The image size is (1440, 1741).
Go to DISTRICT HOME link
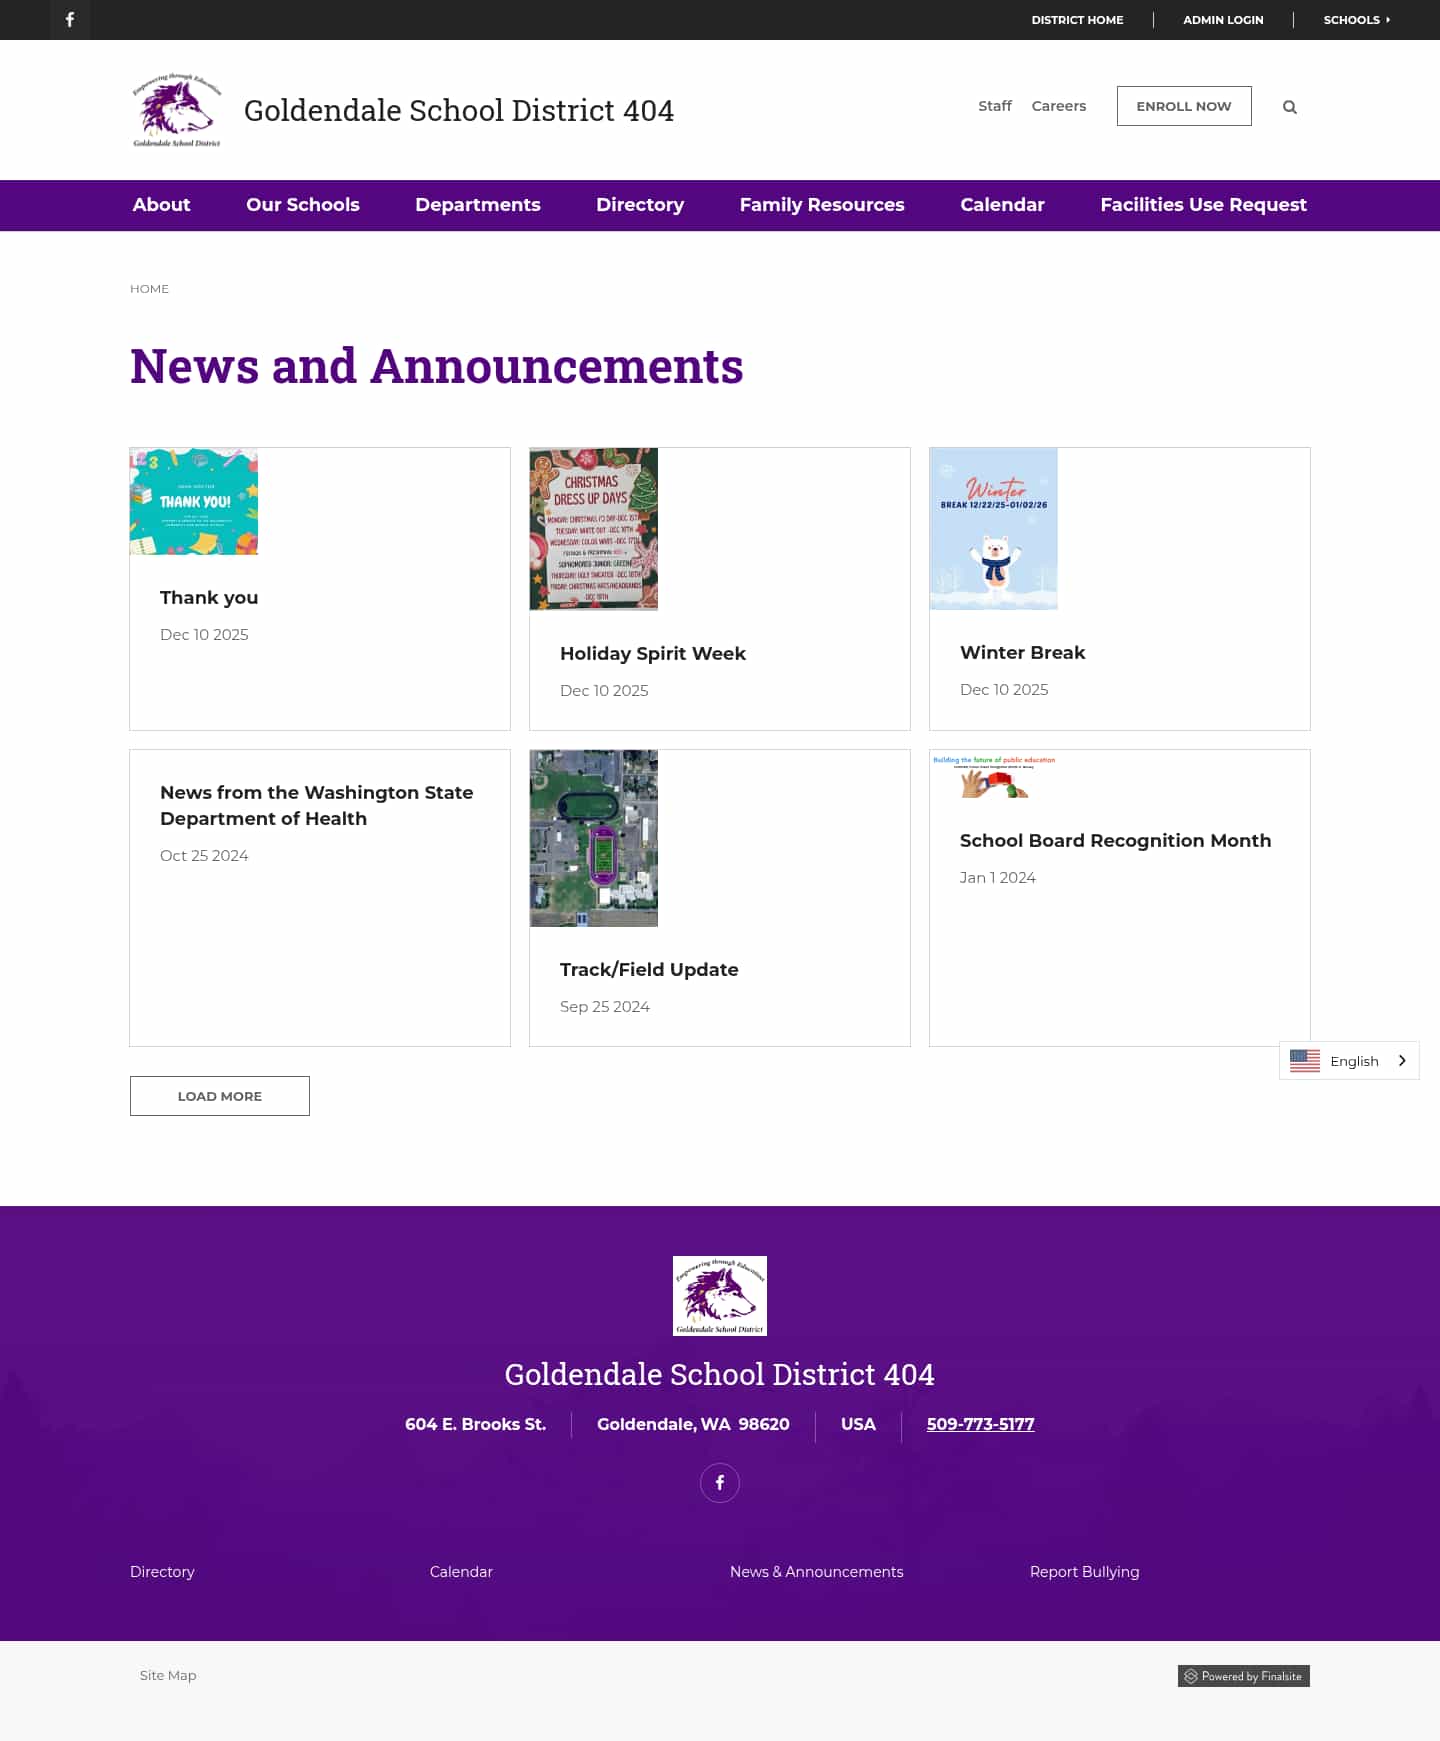1077,20
